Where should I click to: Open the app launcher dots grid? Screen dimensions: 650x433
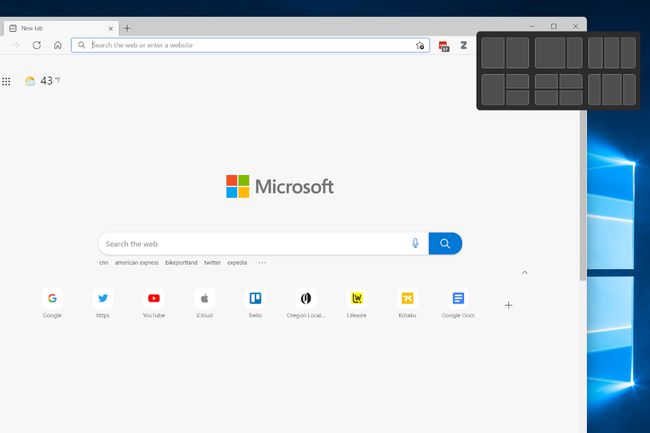click(x=6, y=81)
